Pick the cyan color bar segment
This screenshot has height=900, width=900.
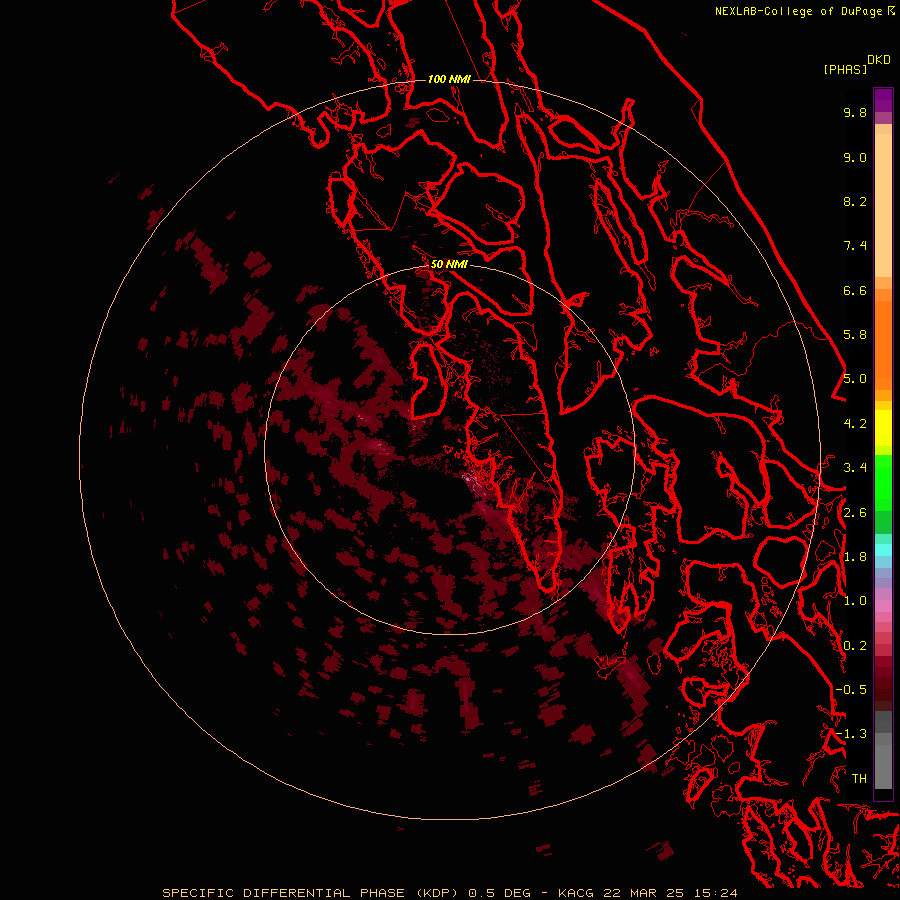pos(883,549)
